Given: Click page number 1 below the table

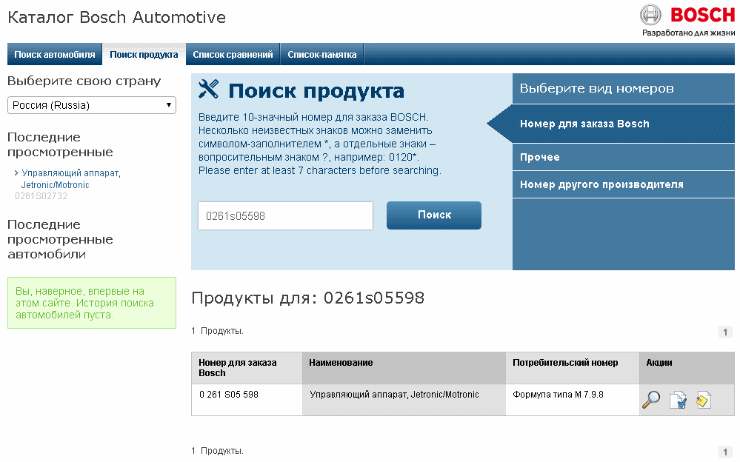Looking at the screenshot, I should click(x=725, y=451).
